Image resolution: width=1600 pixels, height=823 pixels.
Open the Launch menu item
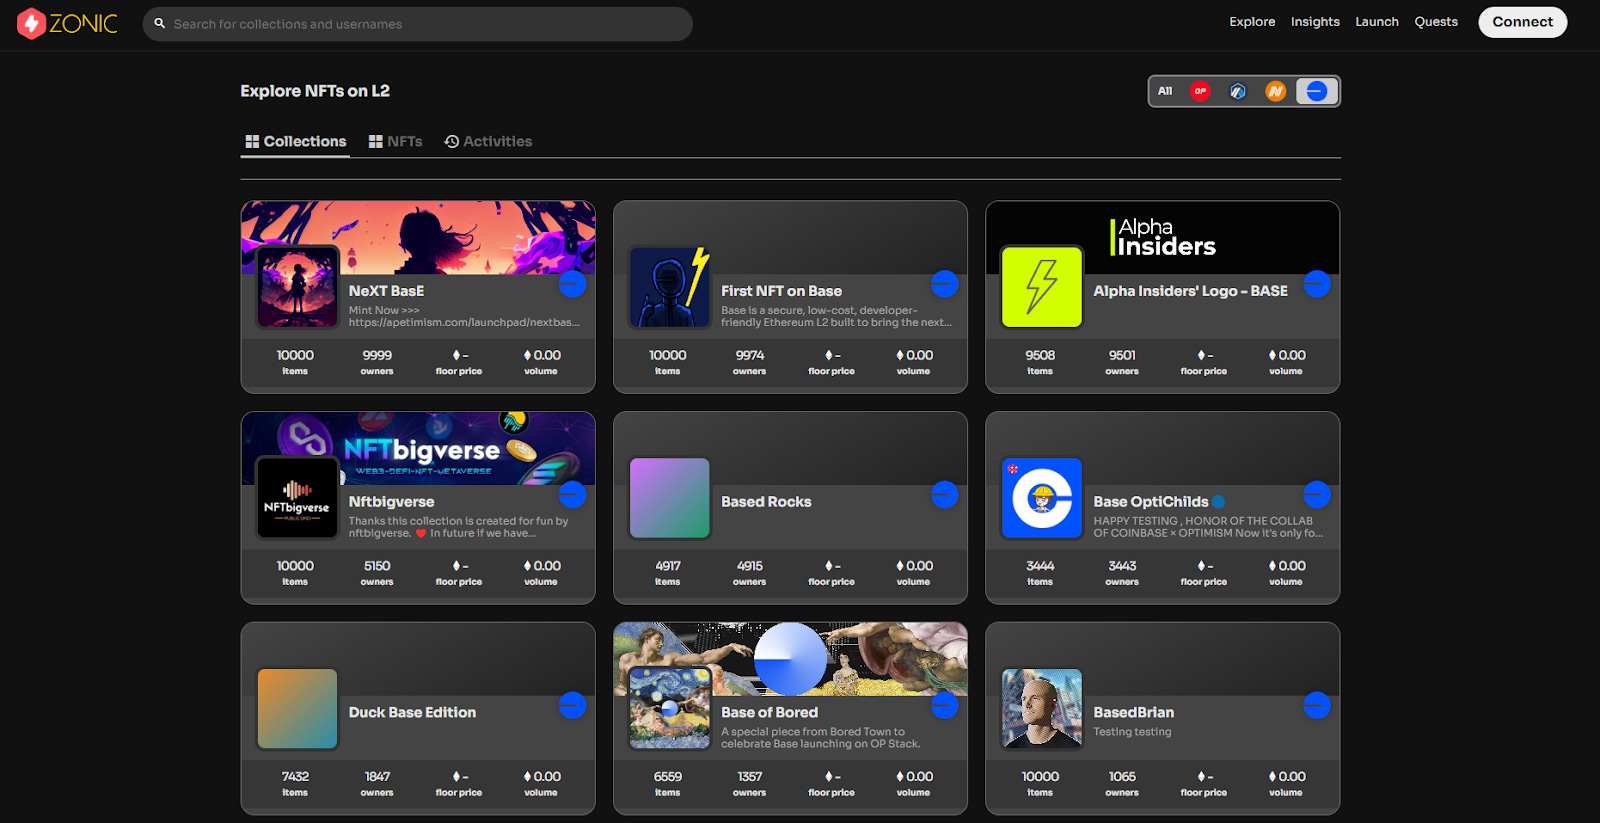[1377, 22]
